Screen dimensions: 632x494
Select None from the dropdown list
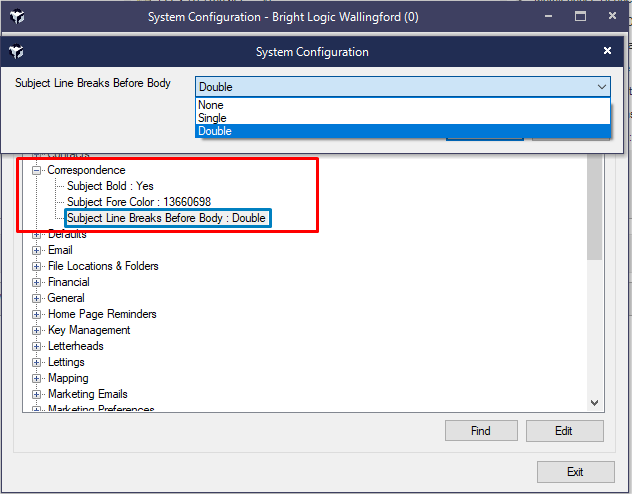tap(211, 105)
